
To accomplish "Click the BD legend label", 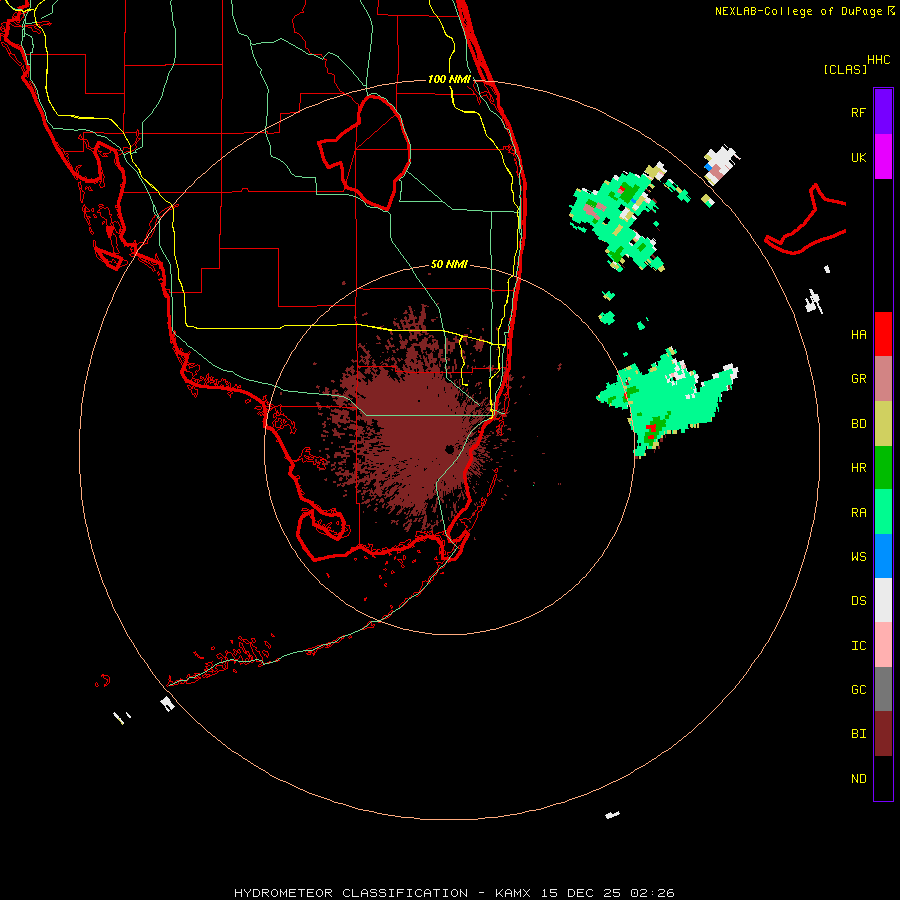I will tap(858, 424).
